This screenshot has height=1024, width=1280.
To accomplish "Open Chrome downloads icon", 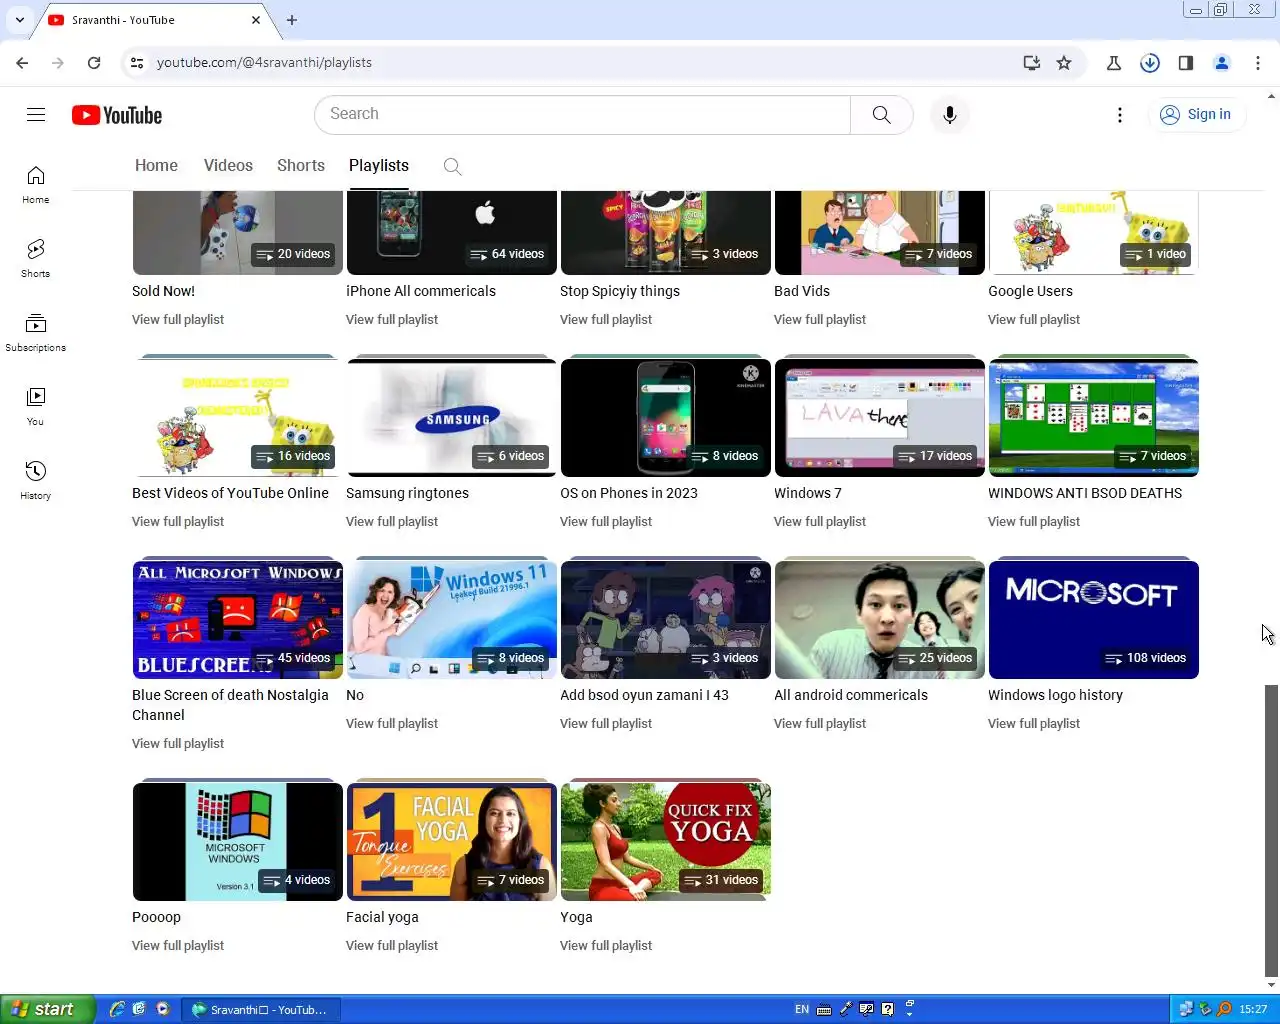I will tap(1150, 62).
